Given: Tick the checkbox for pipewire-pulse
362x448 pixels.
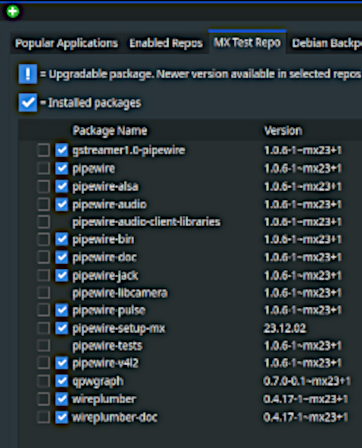Looking at the screenshot, I should point(44,310).
